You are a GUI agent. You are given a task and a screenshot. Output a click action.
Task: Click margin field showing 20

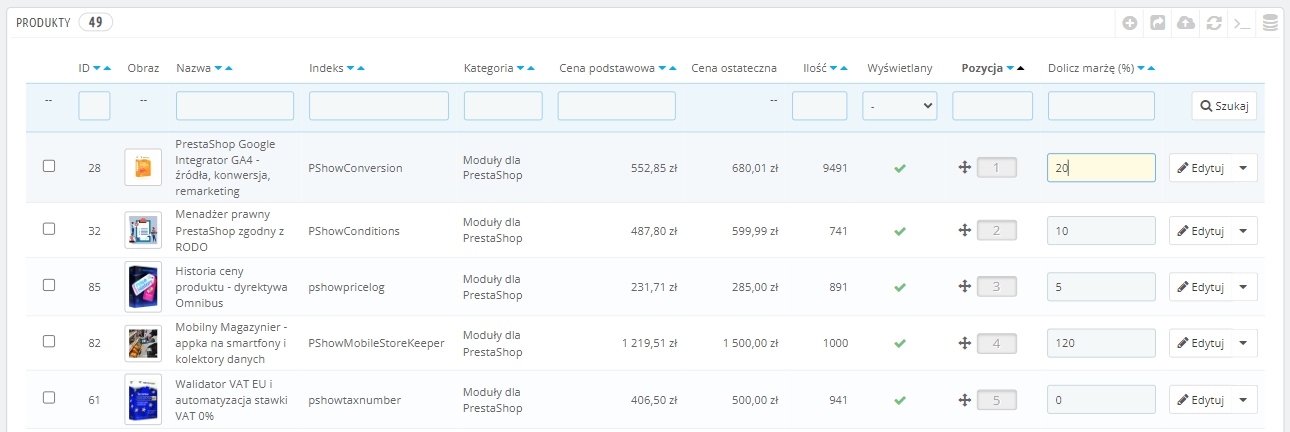[1101, 168]
